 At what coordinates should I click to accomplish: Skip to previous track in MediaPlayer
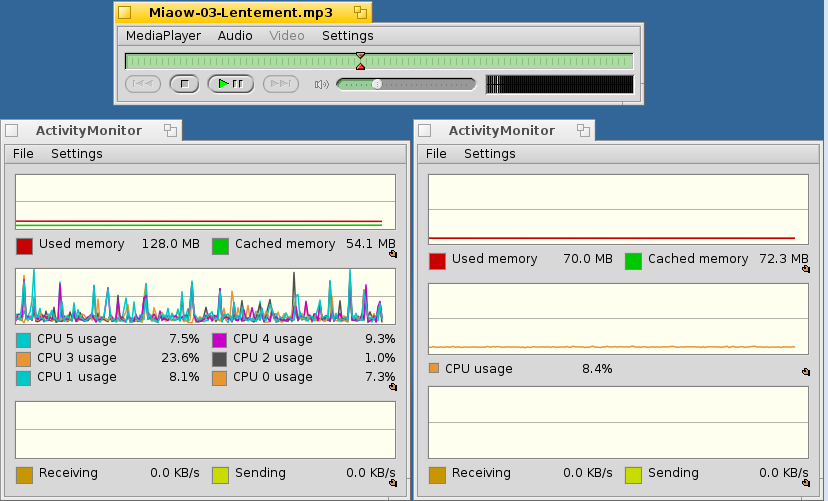(x=143, y=84)
